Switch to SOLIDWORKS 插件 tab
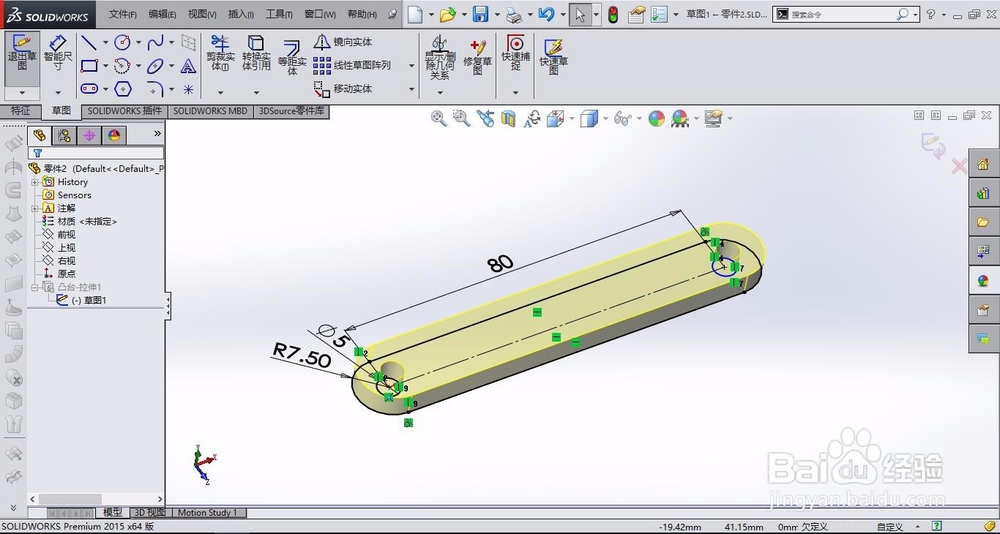Image resolution: width=1000 pixels, height=534 pixels. (124, 111)
